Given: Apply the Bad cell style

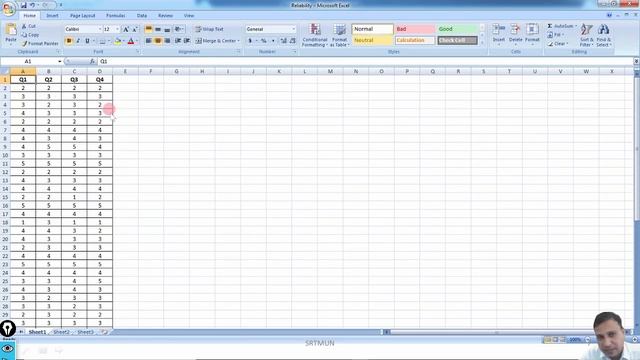Looking at the screenshot, I should pos(415,29).
